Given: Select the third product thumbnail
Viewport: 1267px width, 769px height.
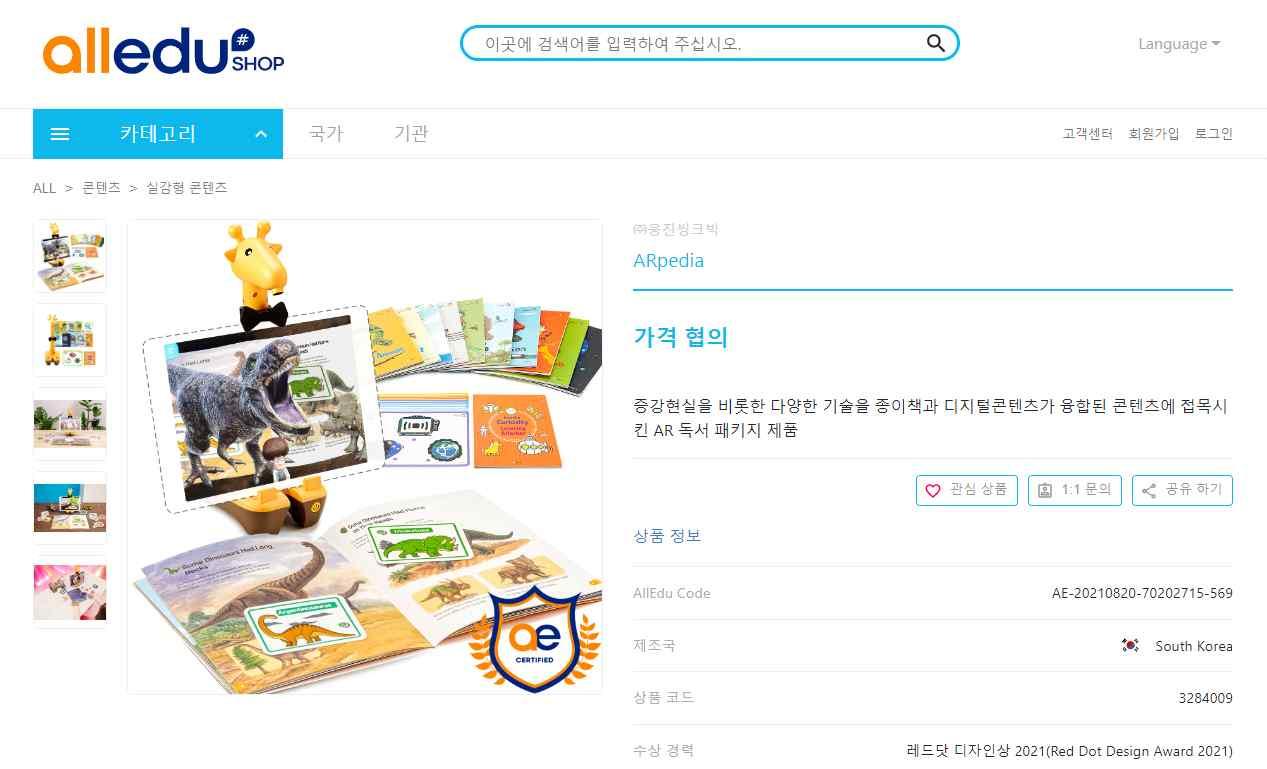Looking at the screenshot, I should [70, 424].
